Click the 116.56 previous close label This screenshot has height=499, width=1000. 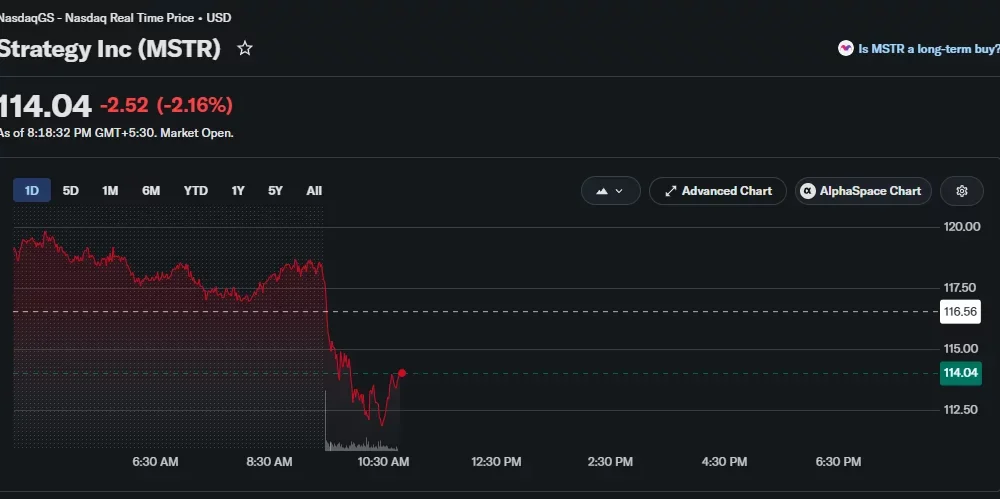pyautogui.click(x=960, y=311)
